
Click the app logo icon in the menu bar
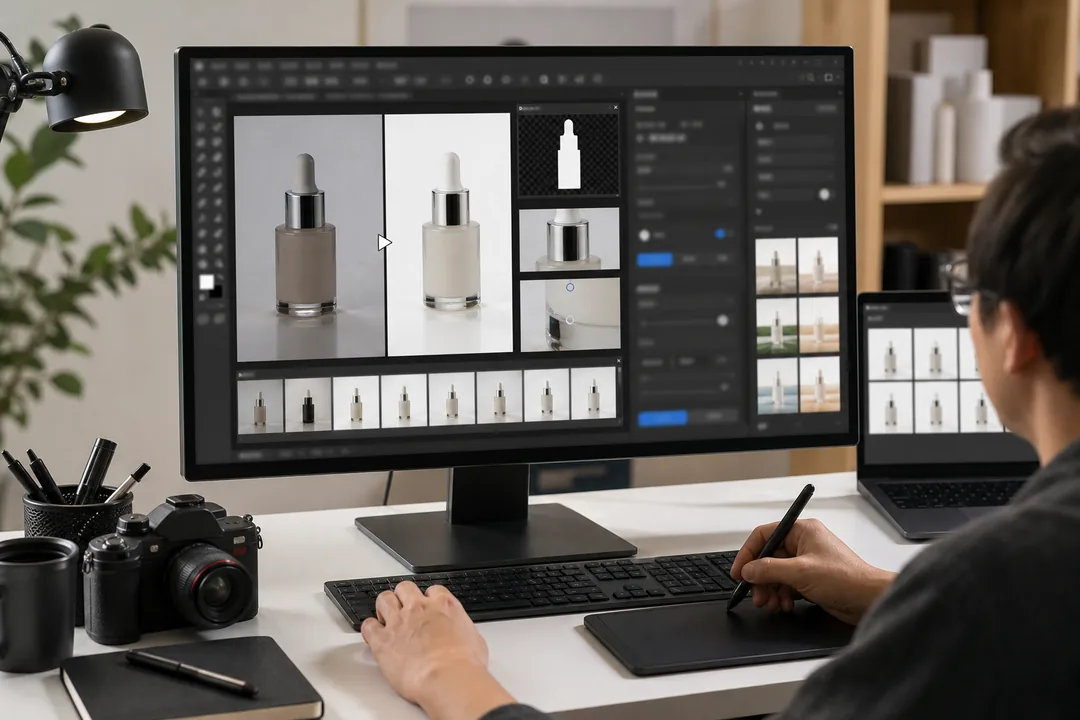(200, 66)
